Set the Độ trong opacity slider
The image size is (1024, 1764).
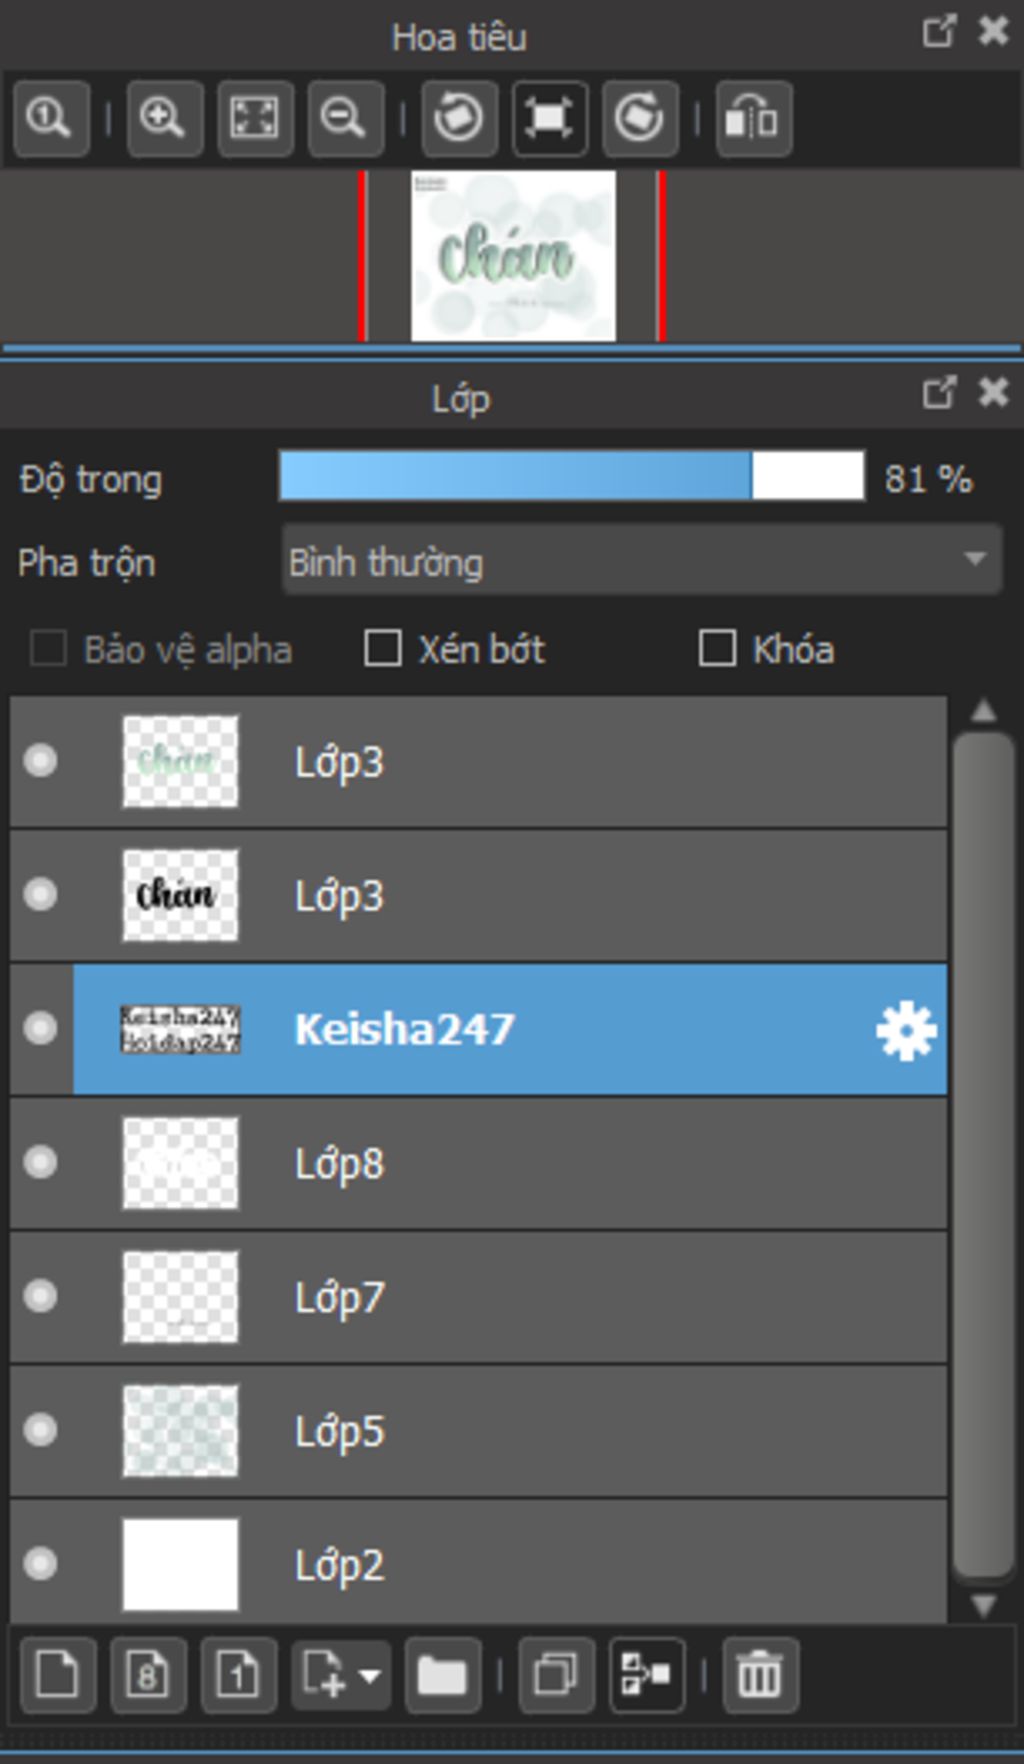571,476
